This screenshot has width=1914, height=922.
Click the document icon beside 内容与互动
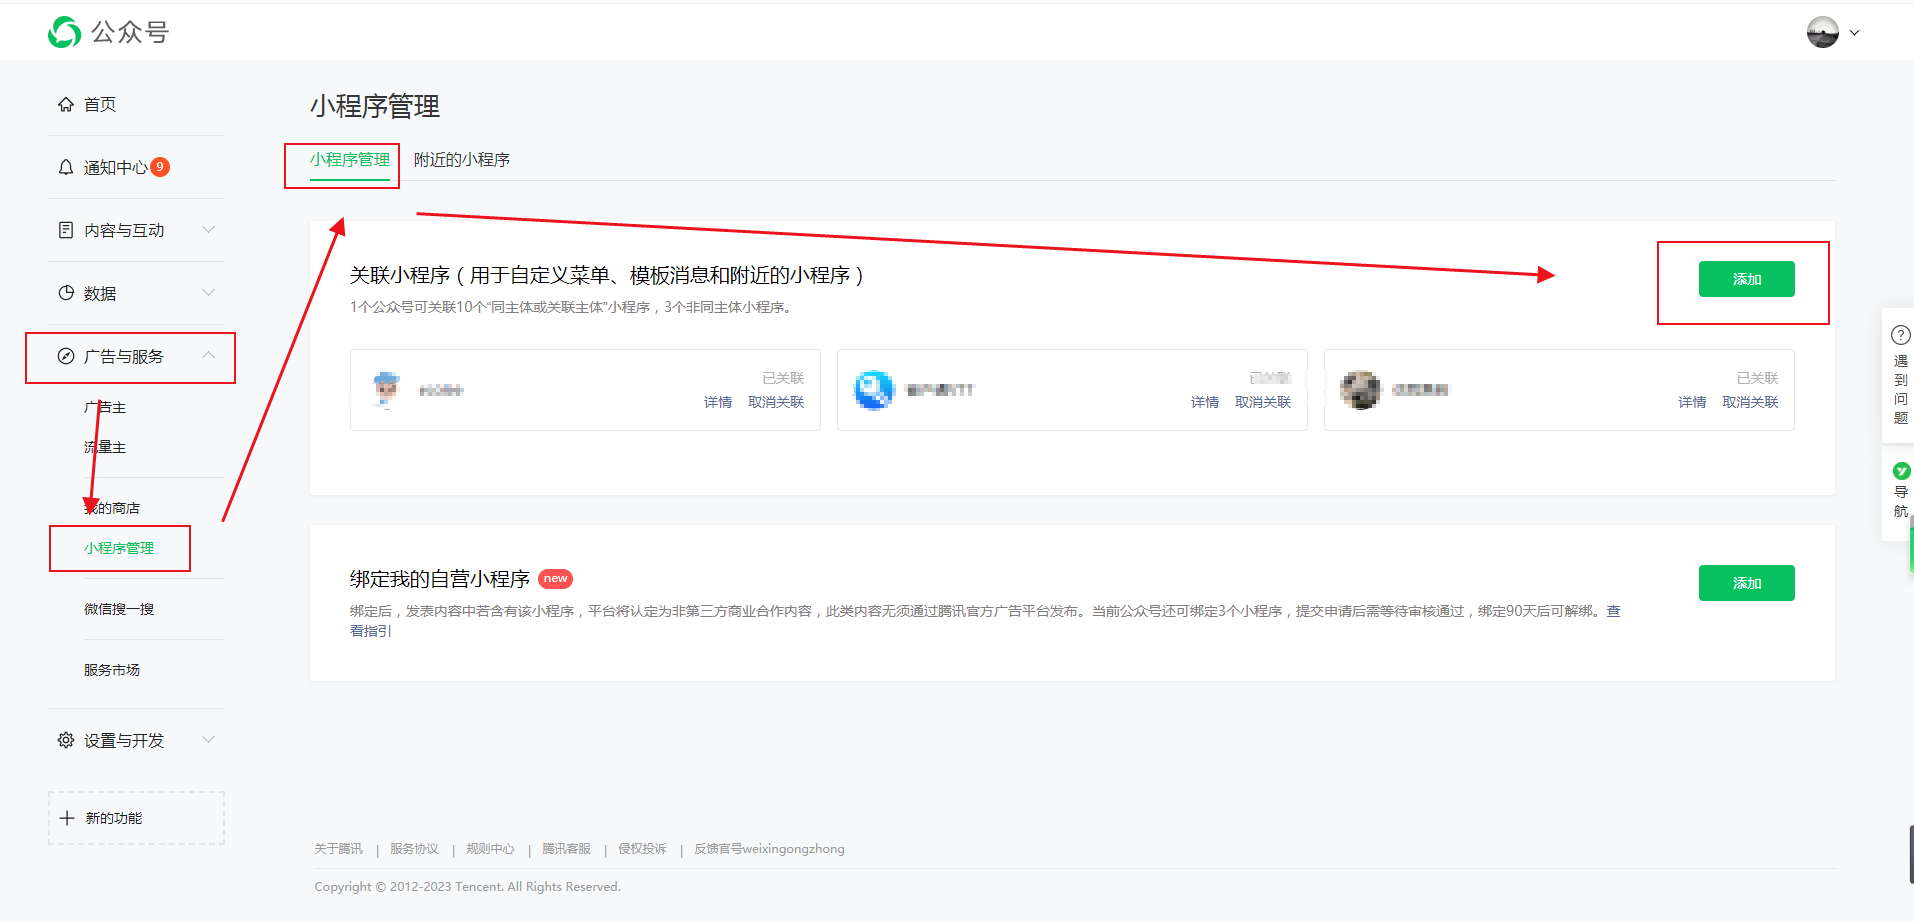(x=66, y=230)
